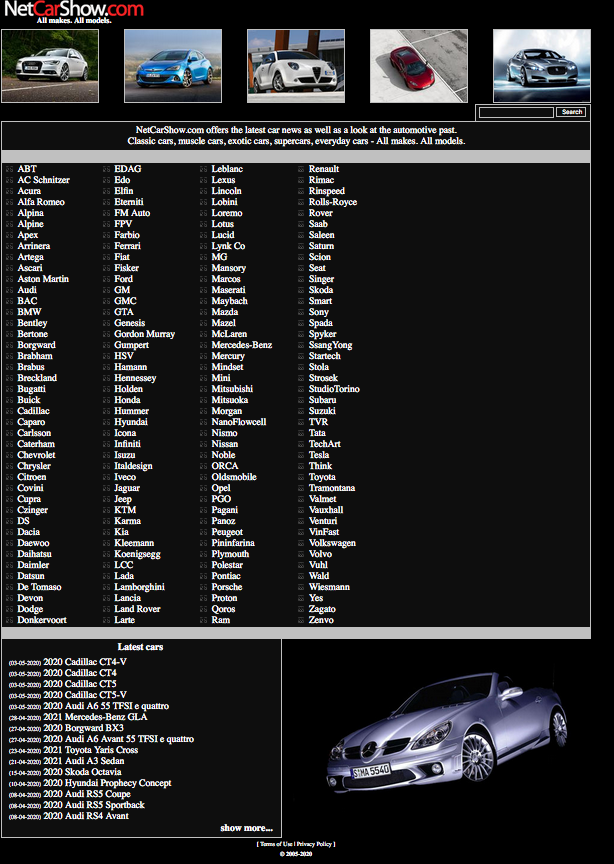Click the NetCarShow.com logo
The image size is (614, 864).
pyautogui.click(x=74, y=11)
